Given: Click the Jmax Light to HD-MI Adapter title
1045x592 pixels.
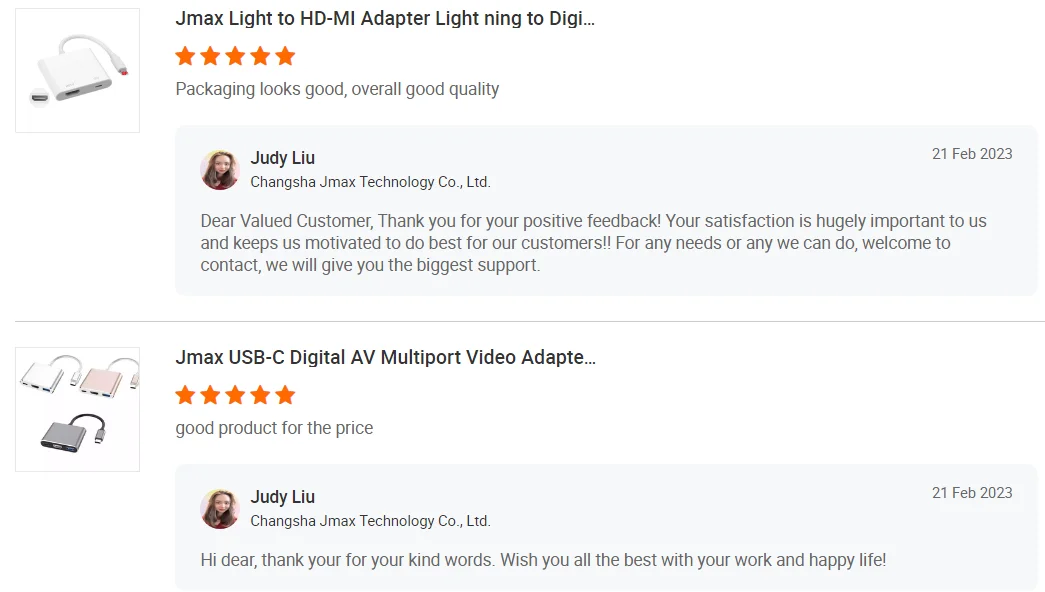Looking at the screenshot, I should [x=385, y=19].
